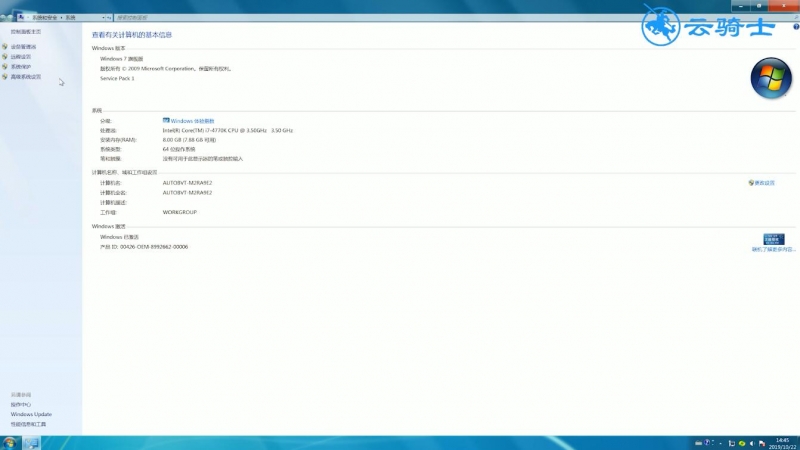Click 更改设置 (Change settings) link
Image resolution: width=800 pixels, height=450 pixels.
click(x=764, y=183)
